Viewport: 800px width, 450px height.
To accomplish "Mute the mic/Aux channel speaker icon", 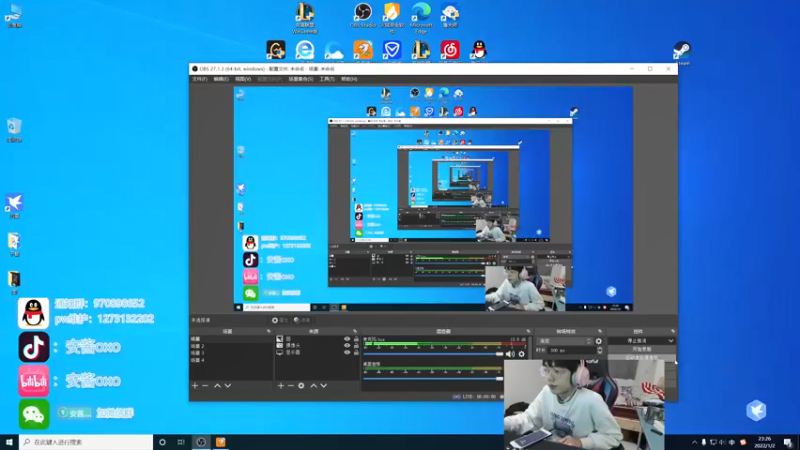I will (510, 354).
